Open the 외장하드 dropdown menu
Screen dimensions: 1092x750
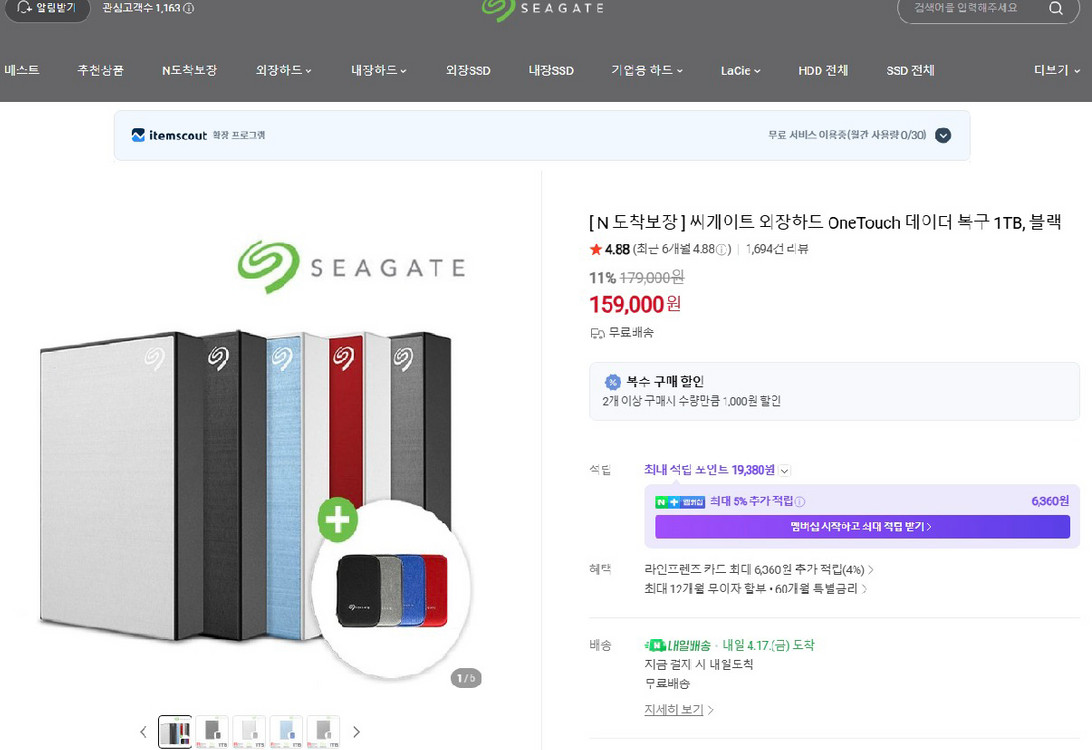(283, 70)
